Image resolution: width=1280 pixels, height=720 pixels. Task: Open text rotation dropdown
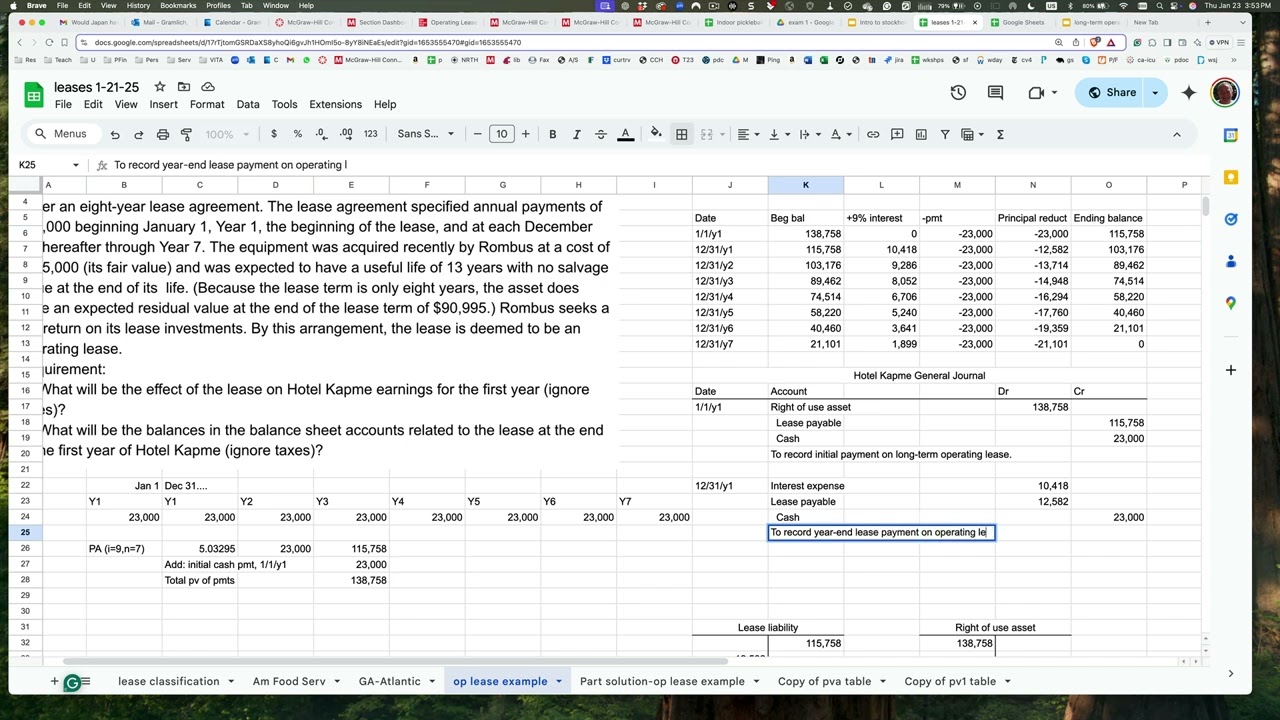pos(840,134)
